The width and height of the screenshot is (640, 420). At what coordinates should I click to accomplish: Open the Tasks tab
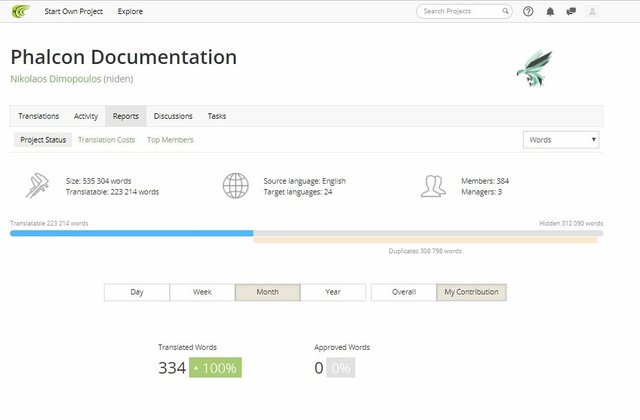point(217,116)
